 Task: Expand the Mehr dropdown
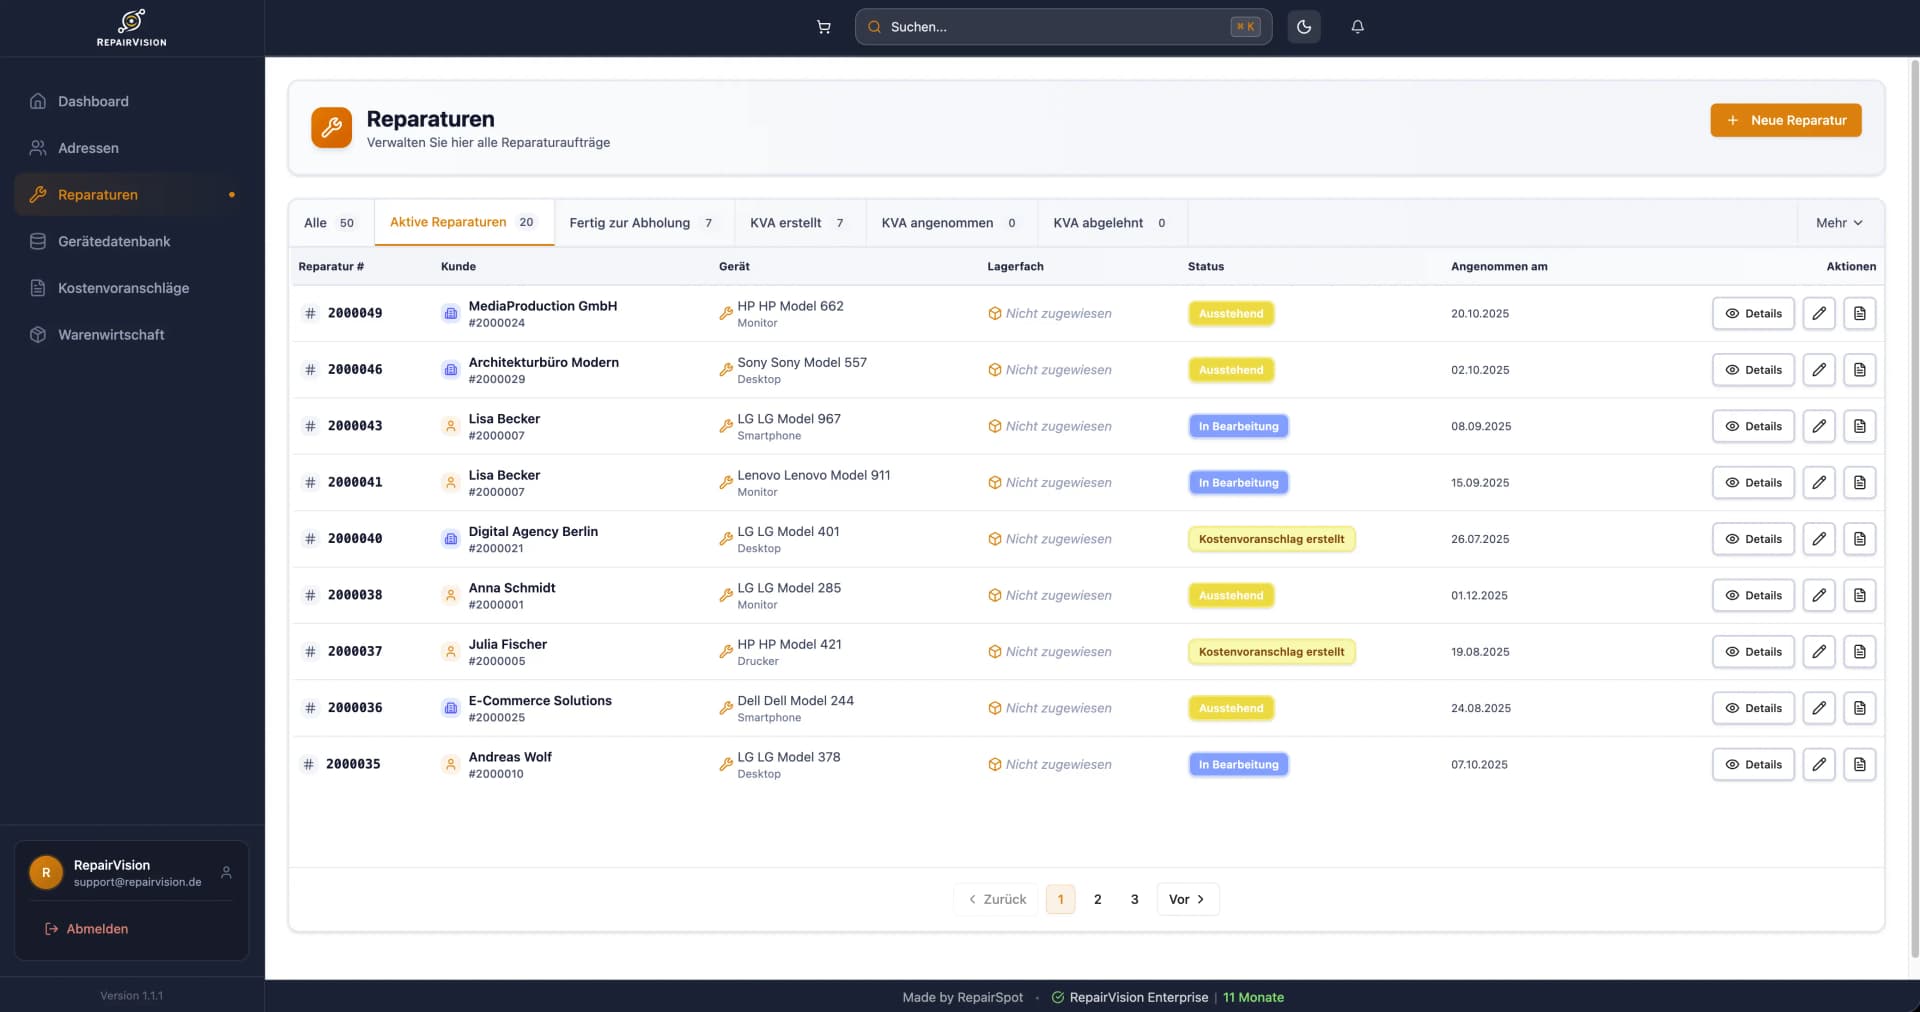tap(1838, 222)
